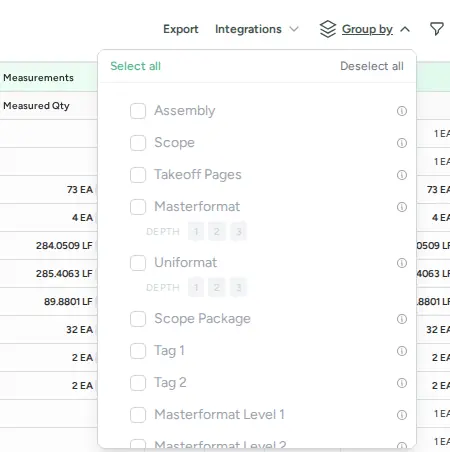
Task: Set Masterformat depth to 1
Action: 196,231
